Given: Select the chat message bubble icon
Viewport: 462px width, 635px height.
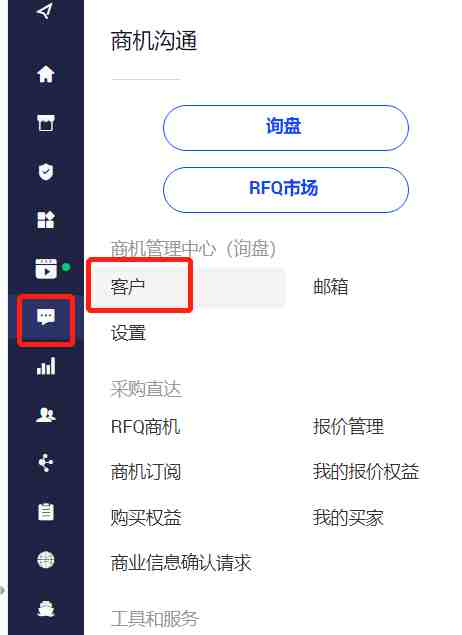Looking at the screenshot, I should pos(46,318).
